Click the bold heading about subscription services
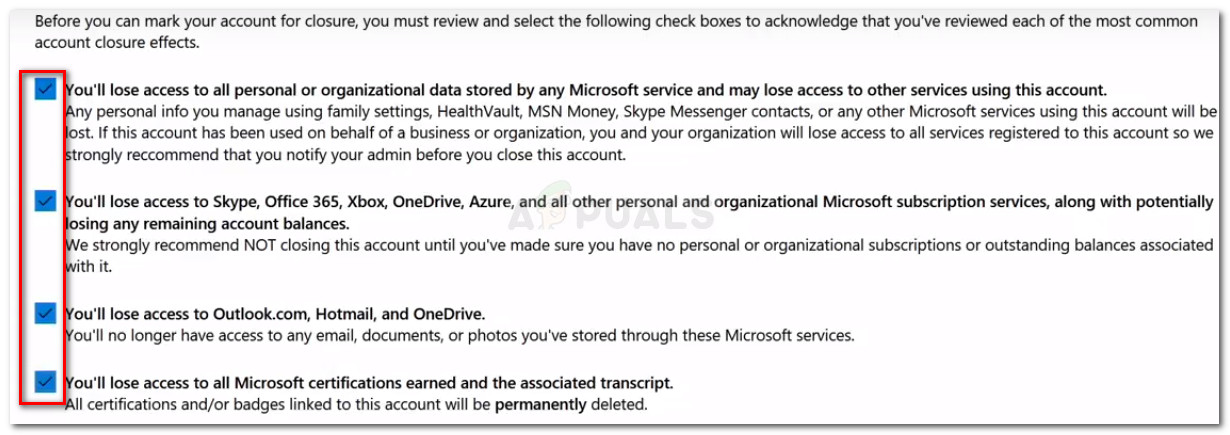1230x435 pixels. pyautogui.click(x=640, y=202)
